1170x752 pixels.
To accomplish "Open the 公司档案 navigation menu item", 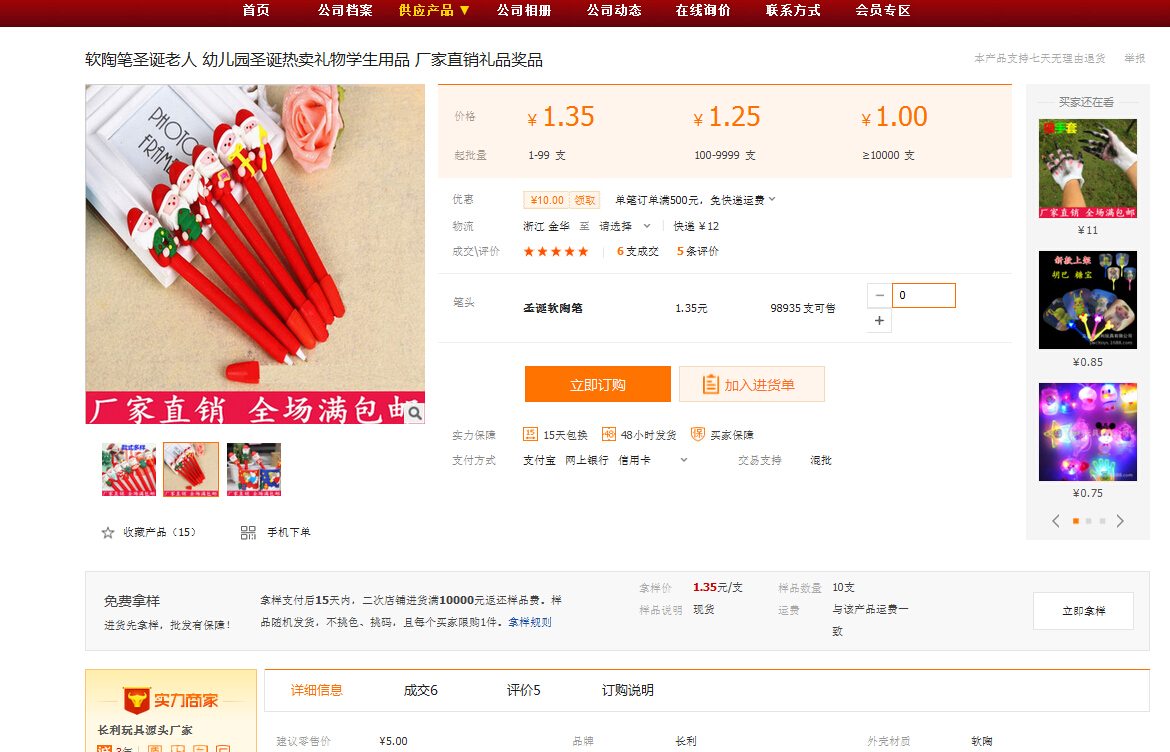I will pos(345,10).
